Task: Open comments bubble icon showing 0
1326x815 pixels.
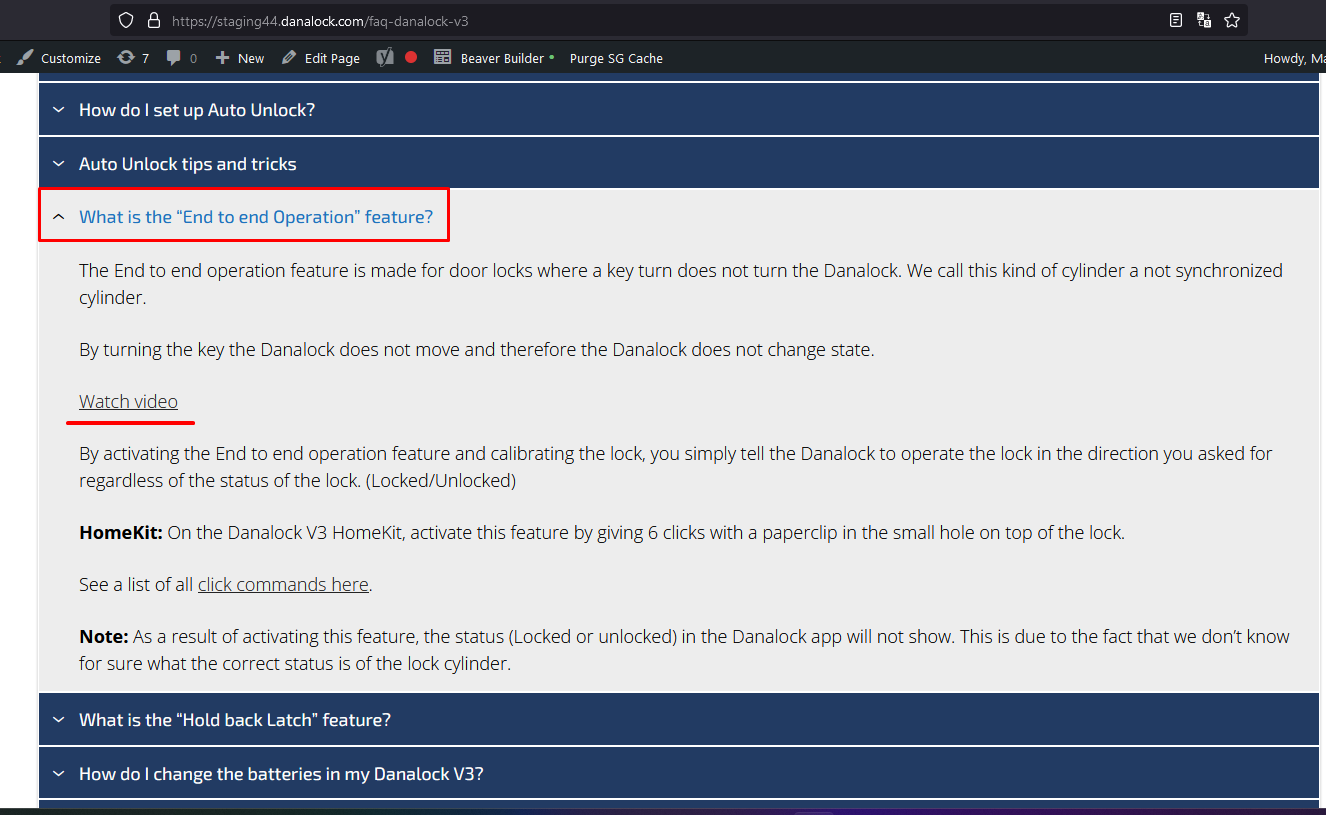Action: (x=174, y=58)
